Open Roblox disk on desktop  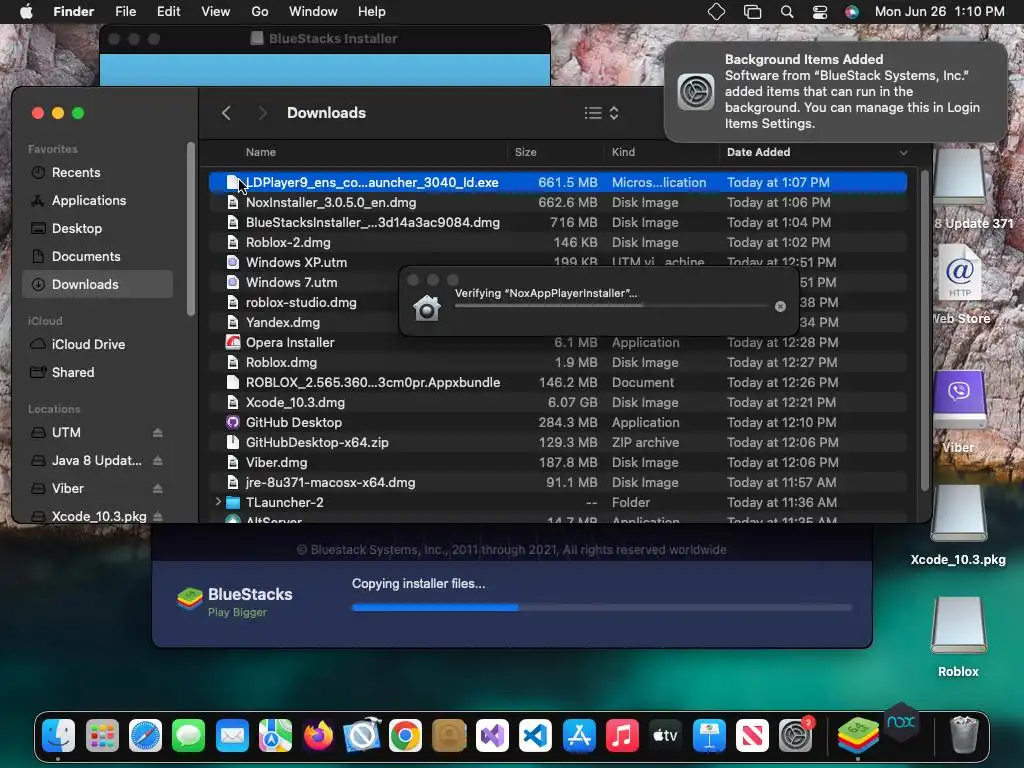[x=958, y=636]
